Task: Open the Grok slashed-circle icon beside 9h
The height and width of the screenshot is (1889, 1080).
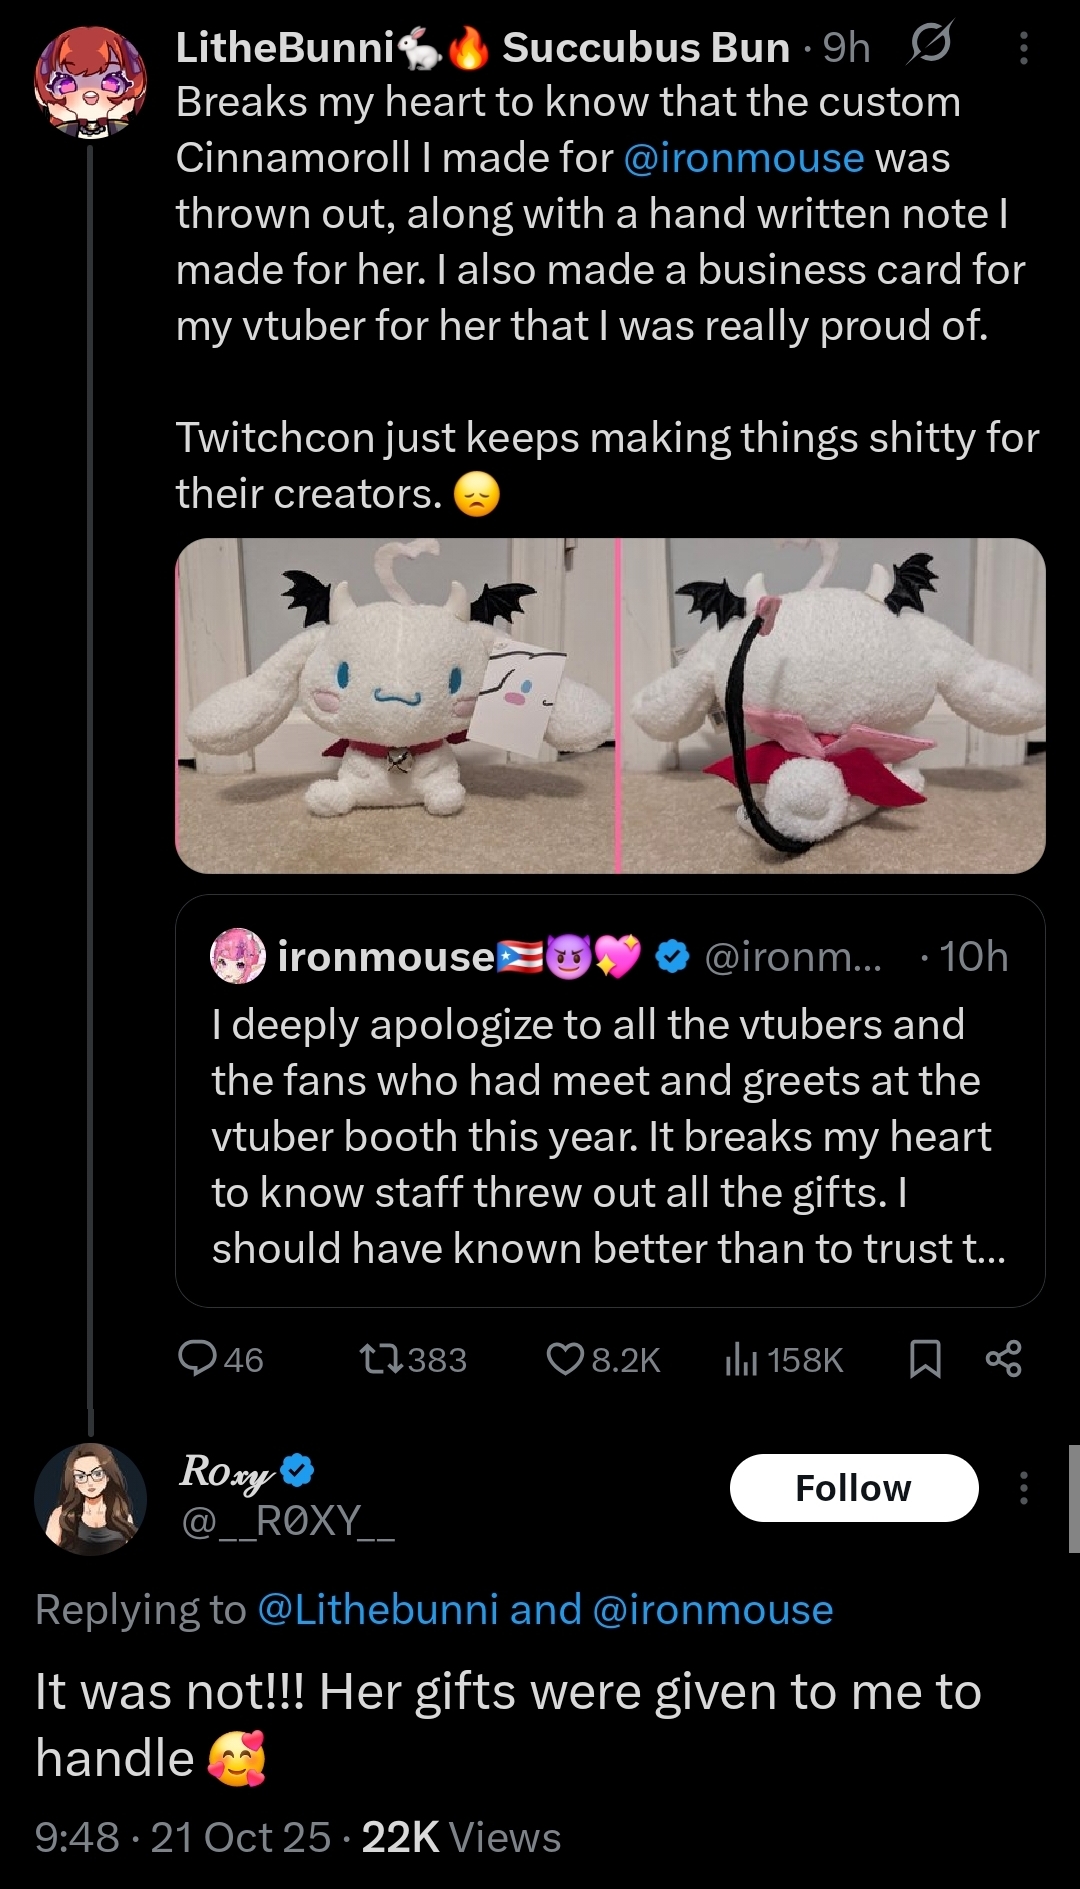Action: (x=929, y=45)
